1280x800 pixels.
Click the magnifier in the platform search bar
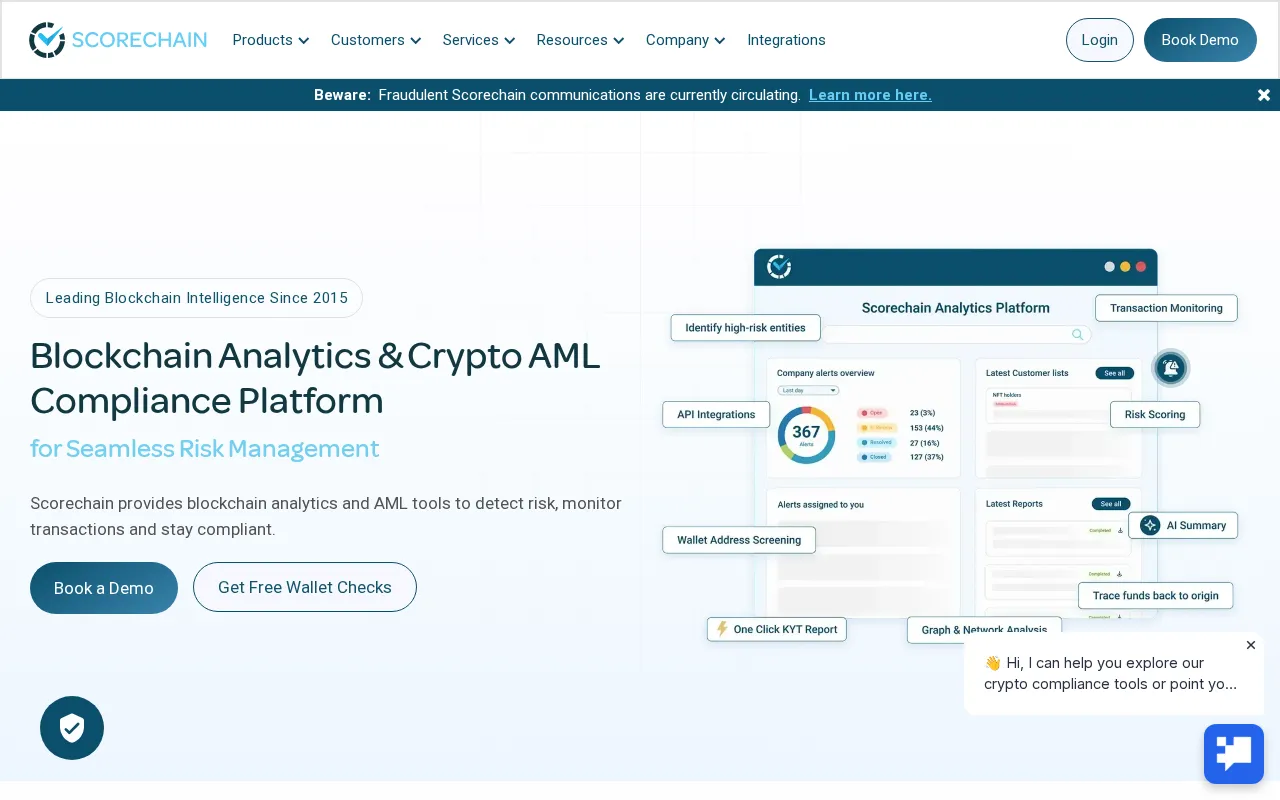[x=1077, y=335]
